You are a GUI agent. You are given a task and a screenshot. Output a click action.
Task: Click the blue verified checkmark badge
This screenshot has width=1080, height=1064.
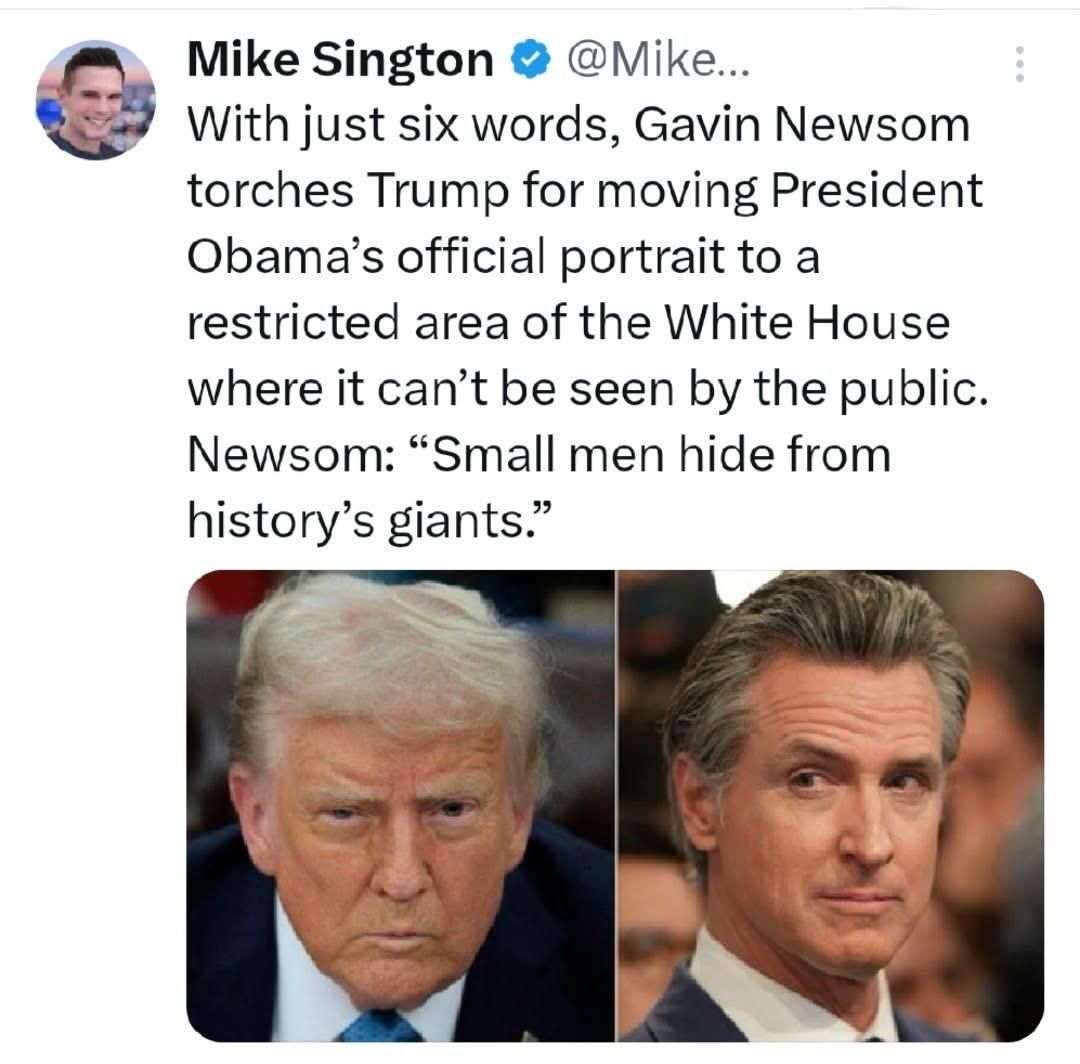click(530, 61)
